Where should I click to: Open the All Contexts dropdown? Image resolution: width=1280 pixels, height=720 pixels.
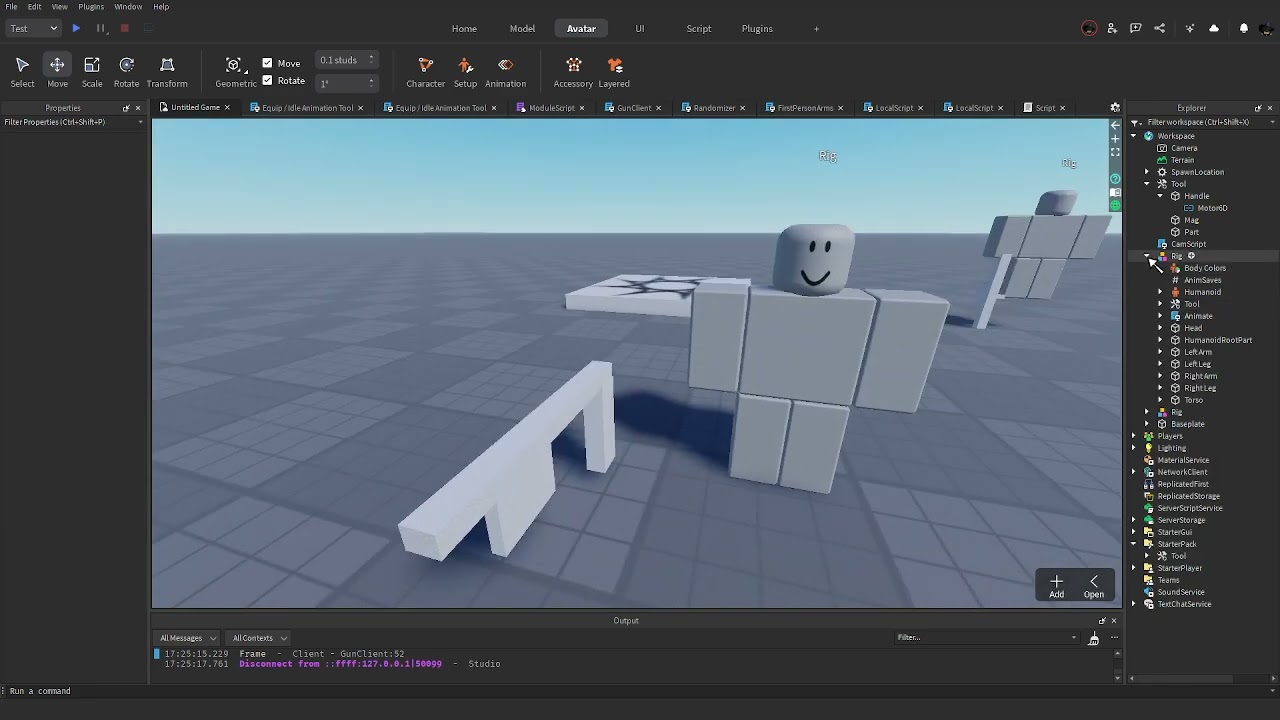pos(259,638)
